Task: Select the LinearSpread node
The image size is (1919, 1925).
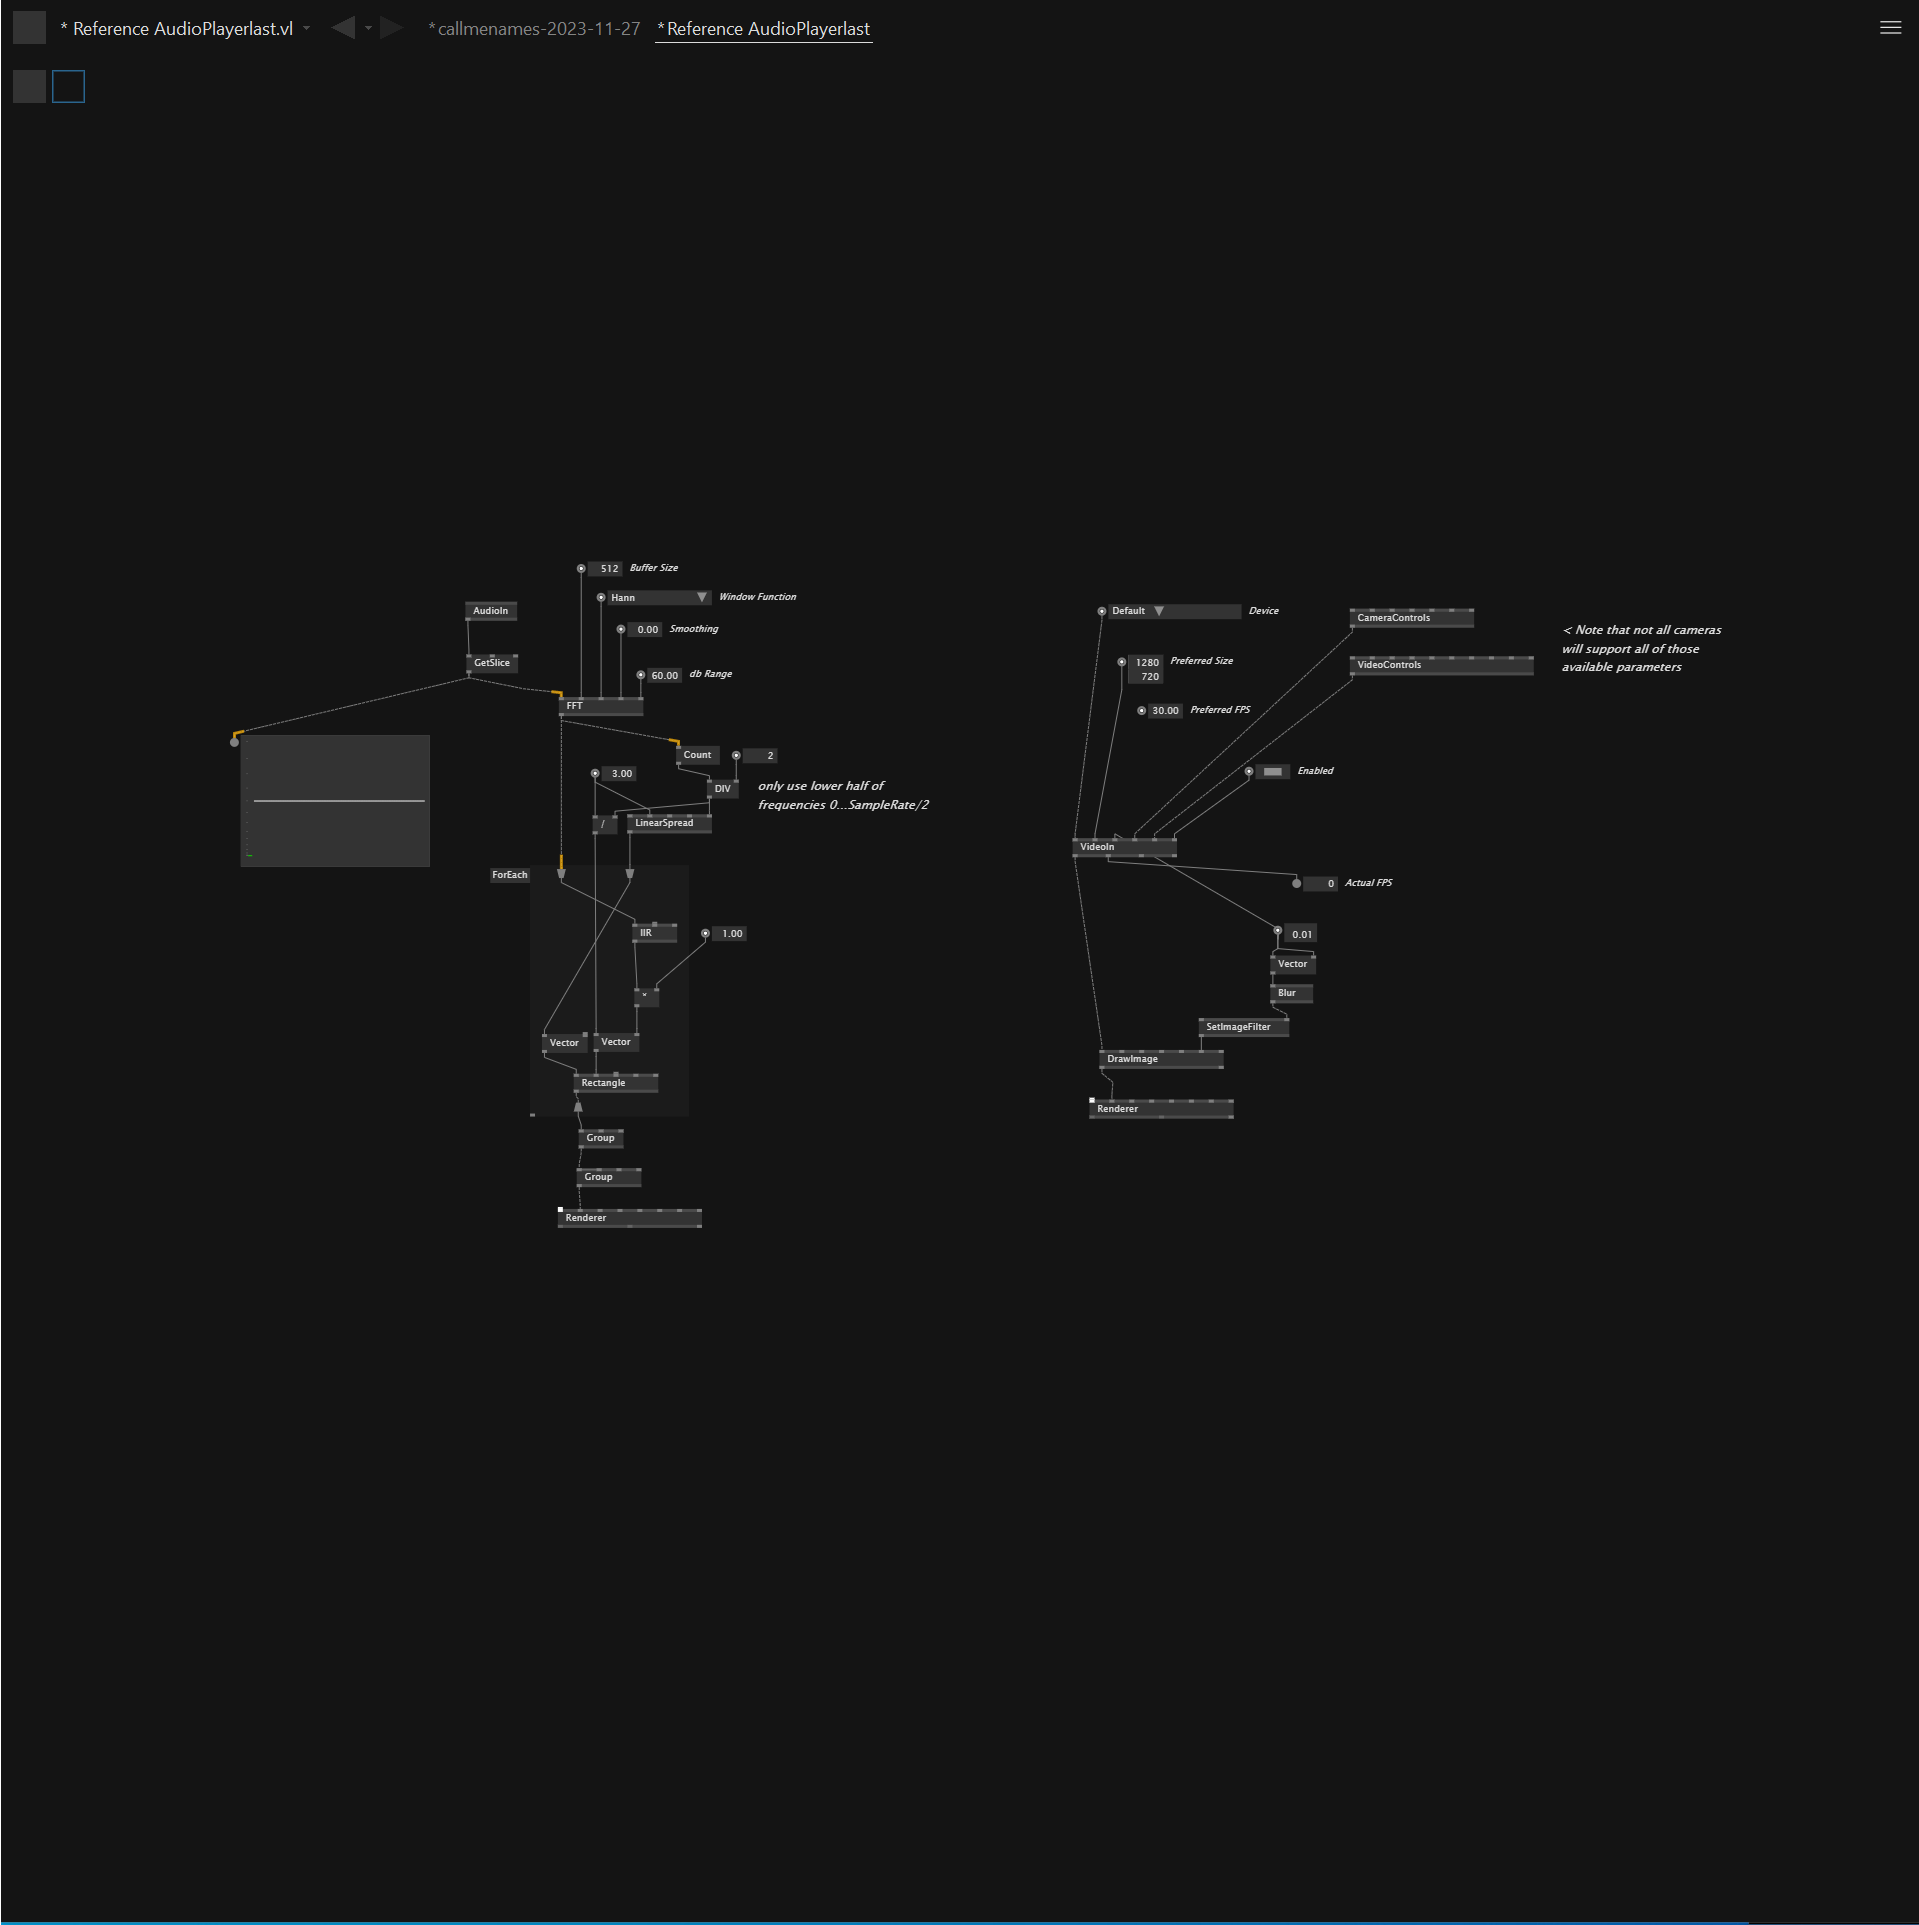Action: [669, 823]
